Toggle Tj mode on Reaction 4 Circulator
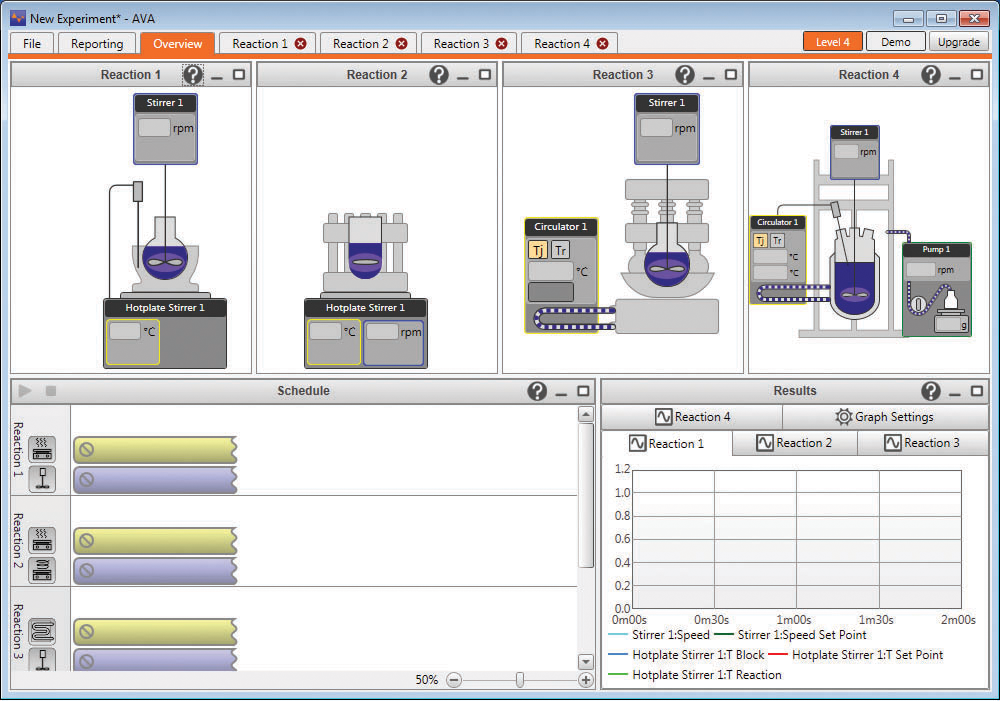 [760, 240]
